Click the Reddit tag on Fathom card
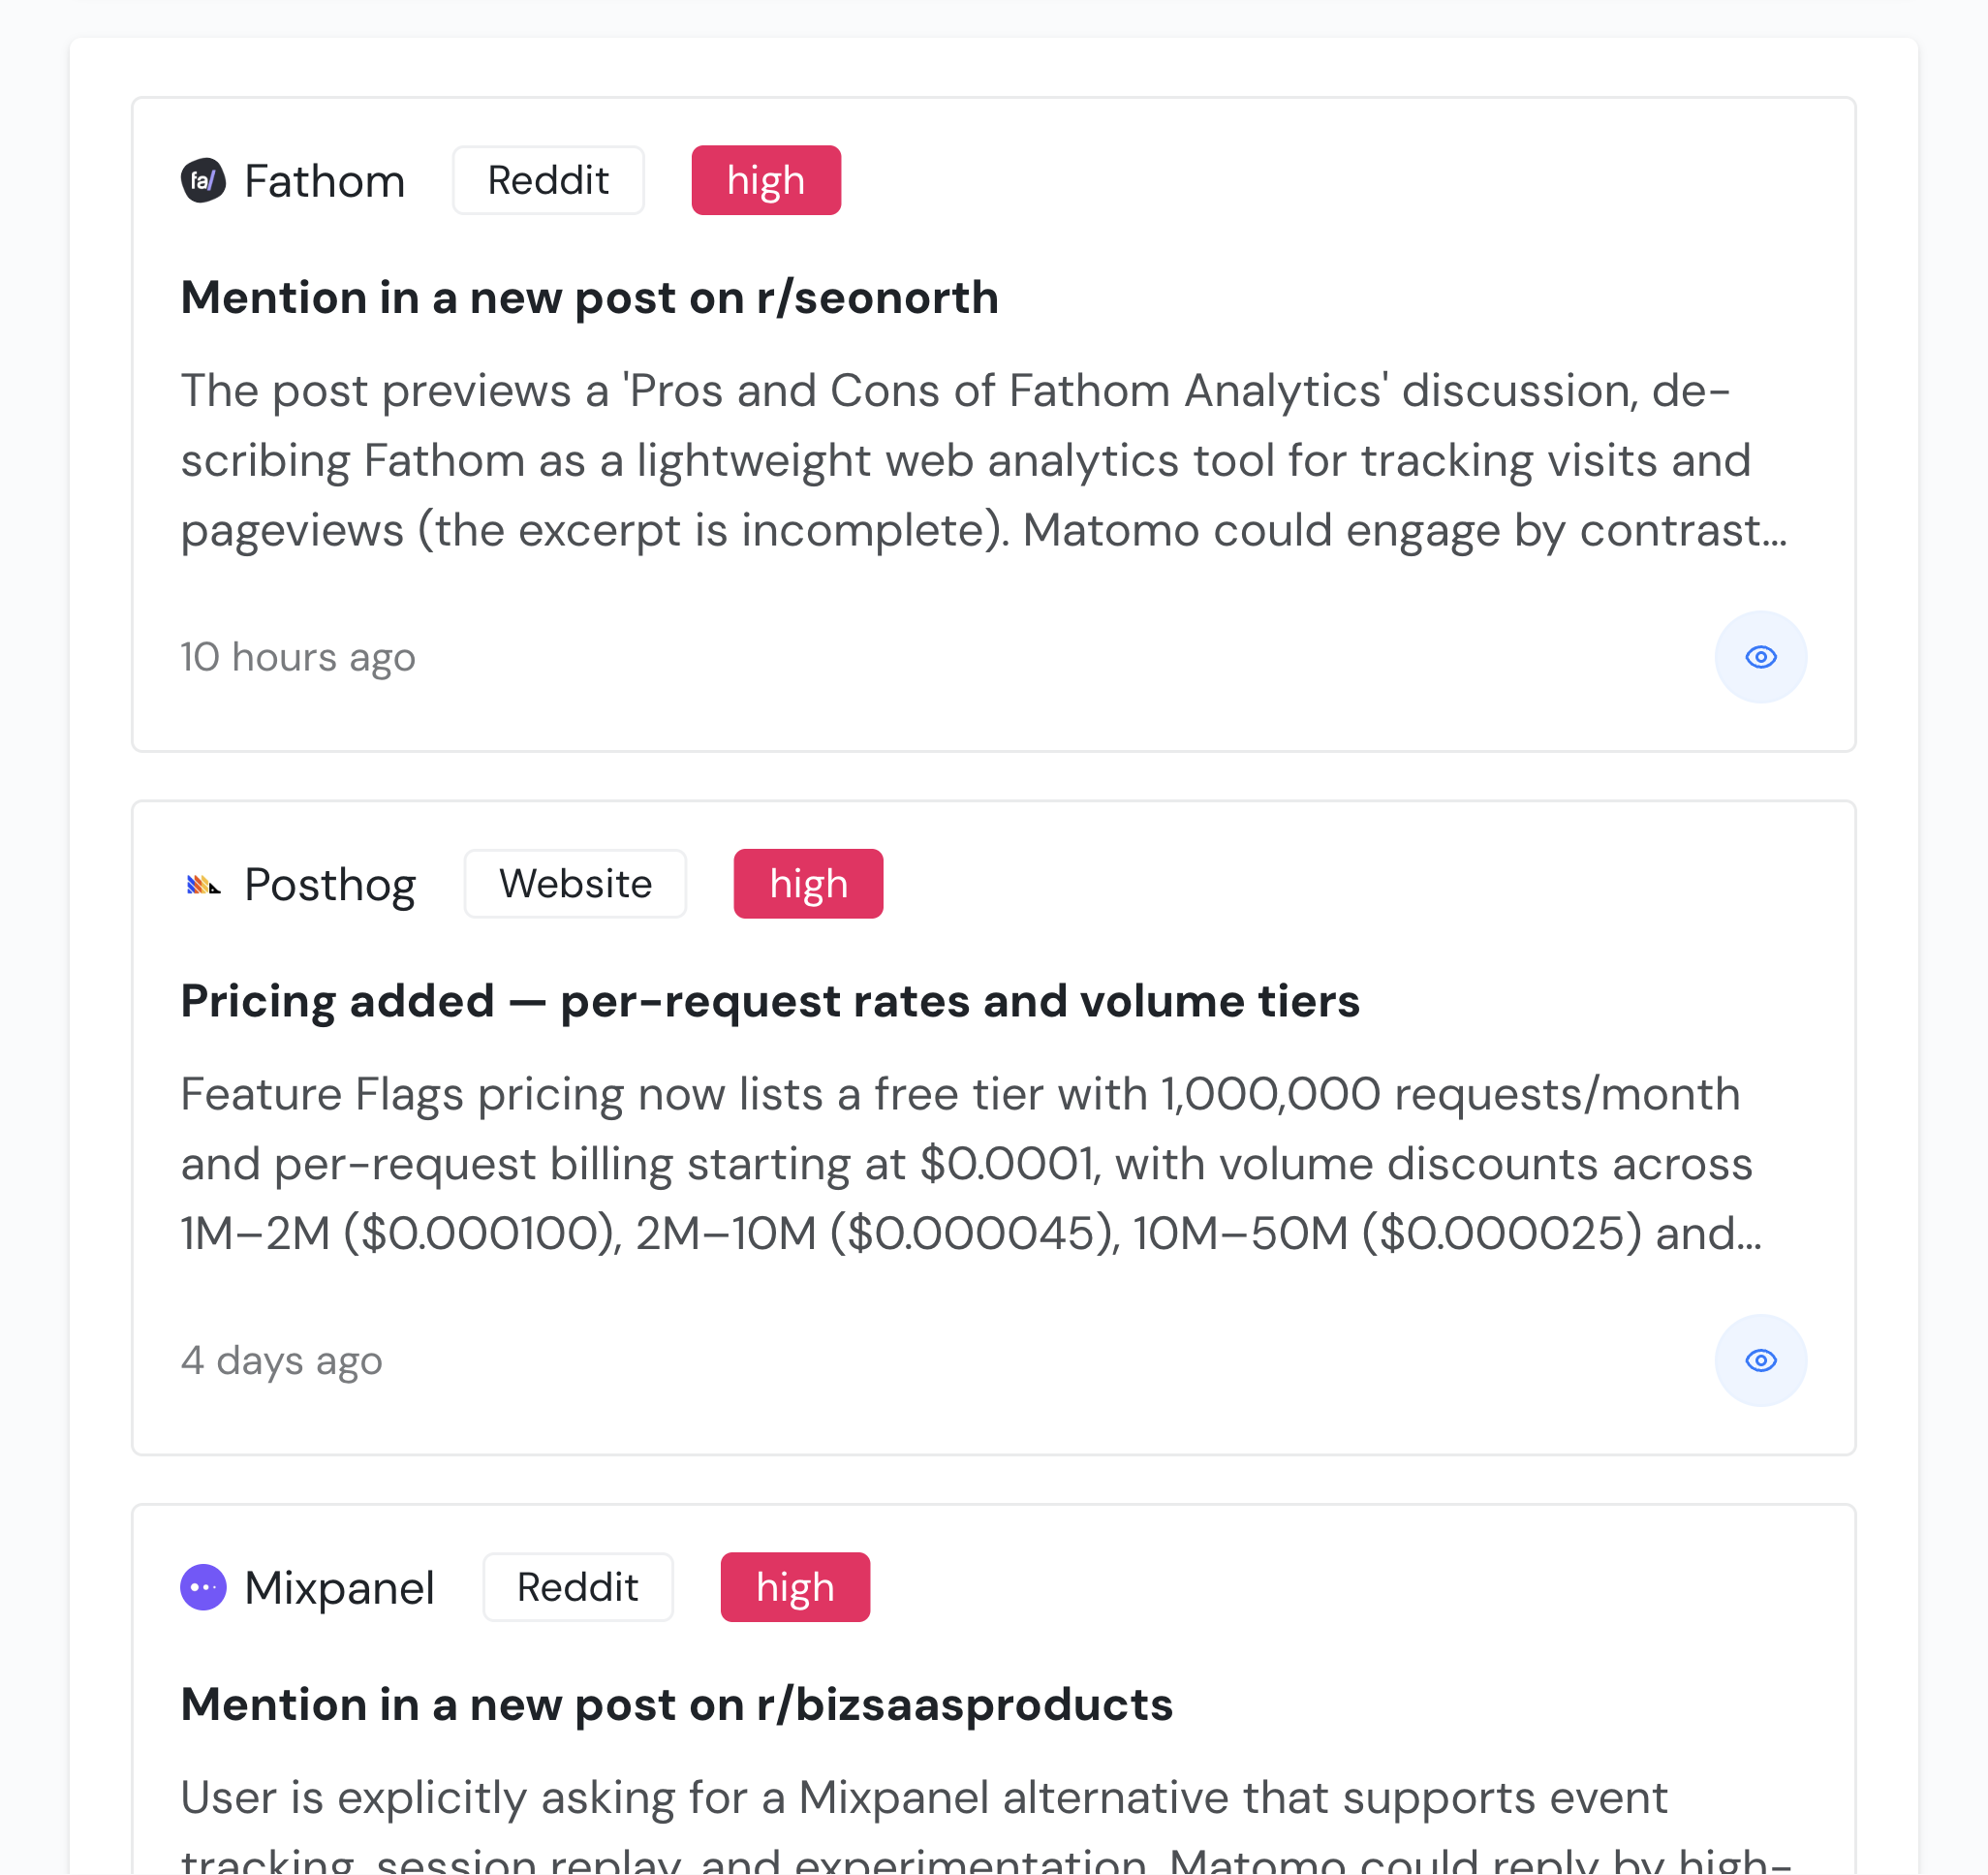The image size is (1988, 1875). pyautogui.click(x=548, y=181)
